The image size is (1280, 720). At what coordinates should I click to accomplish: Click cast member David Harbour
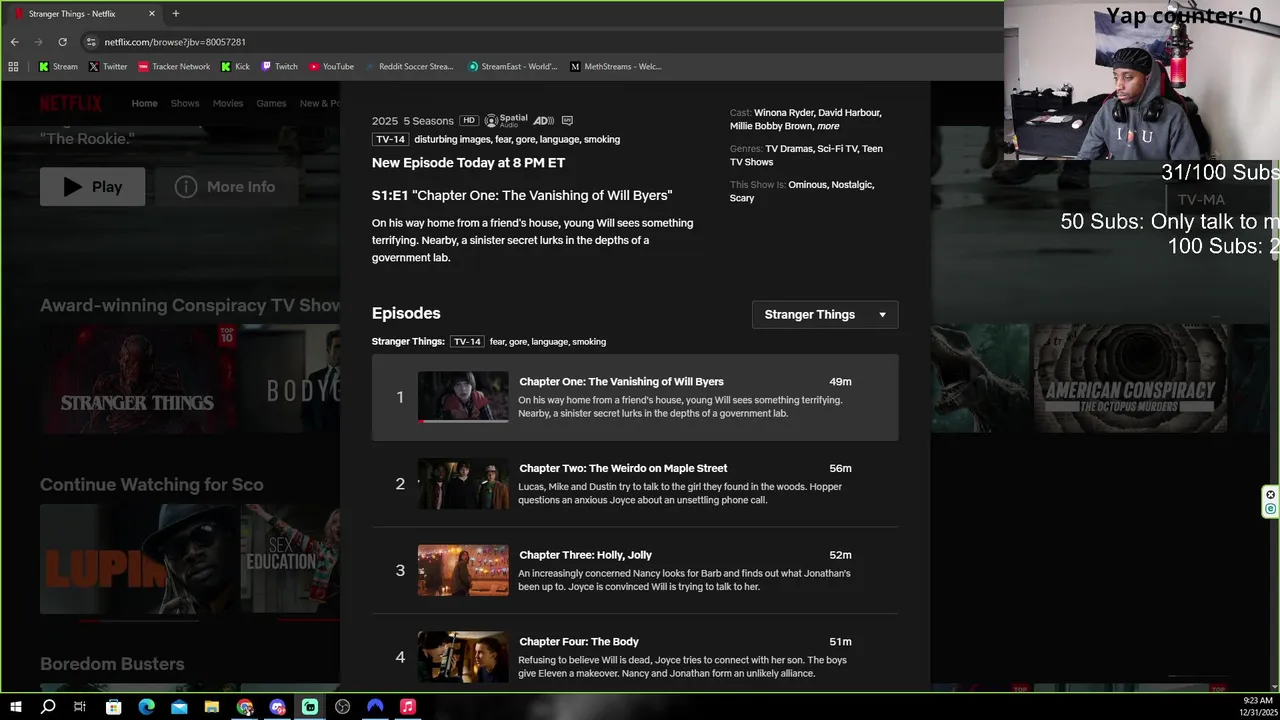(x=849, y=113)
